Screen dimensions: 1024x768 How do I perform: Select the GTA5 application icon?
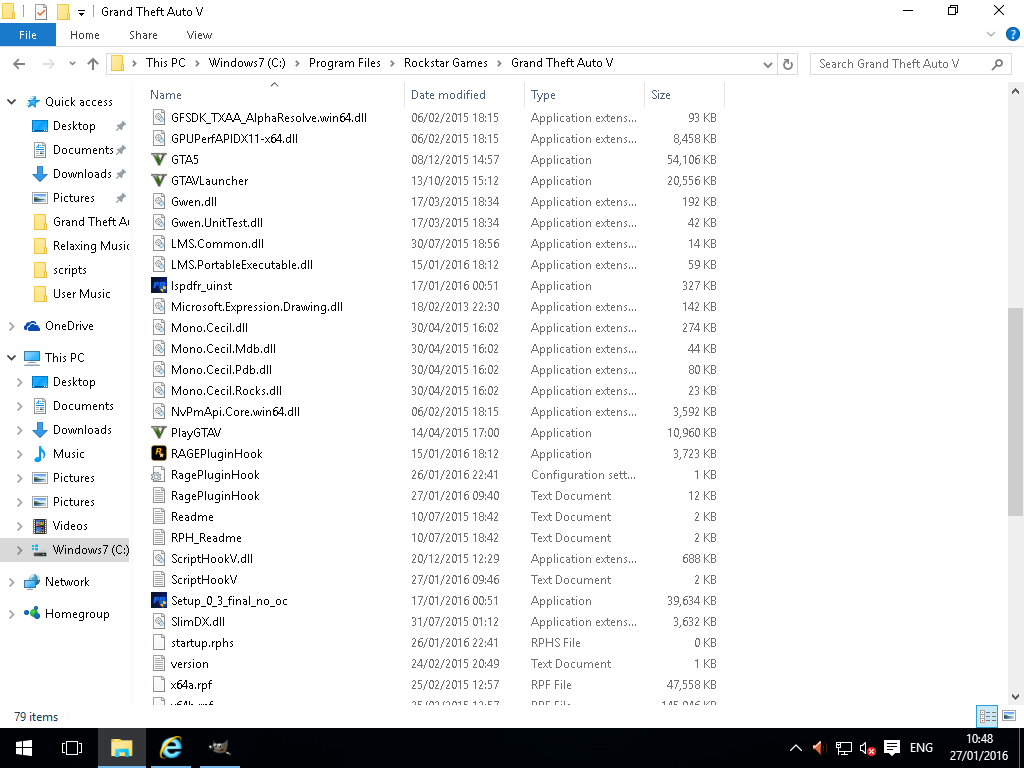click(158, 160)
